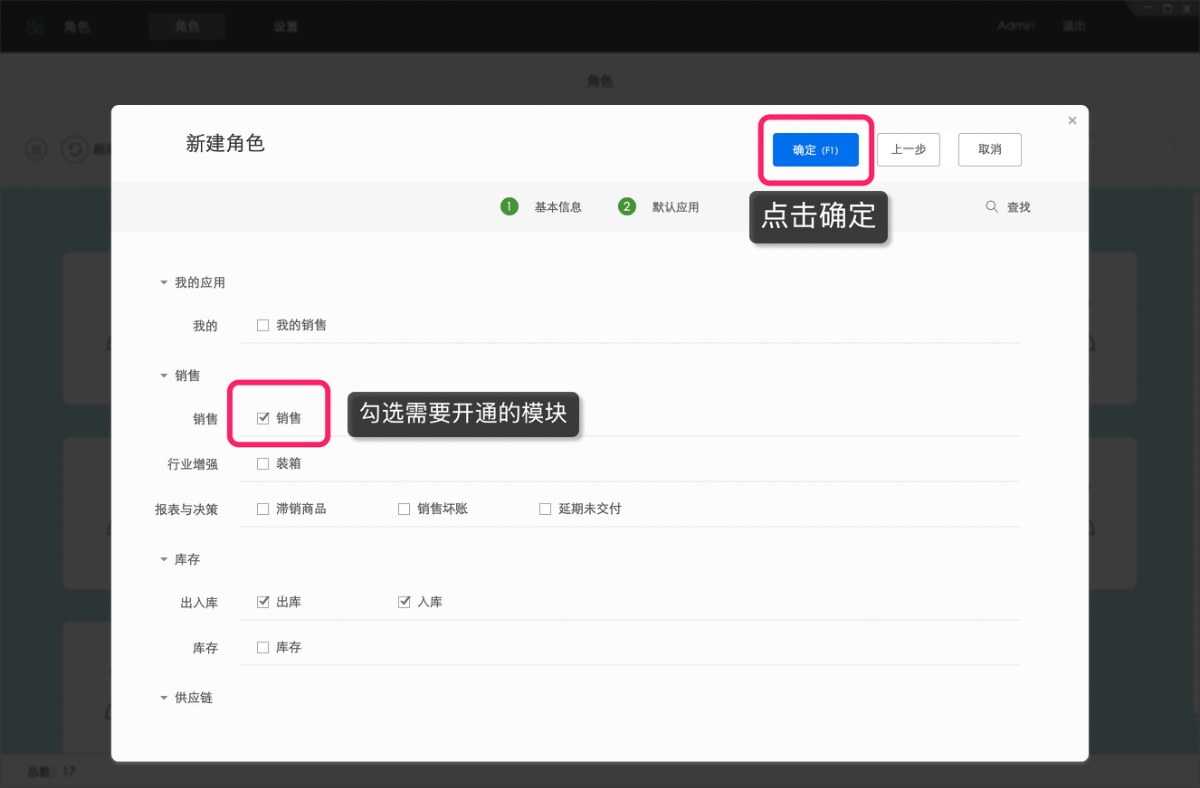Click the list menu icon behind the dialog
This screenshot has width=1200, height=788.
[x=36, y=150]
